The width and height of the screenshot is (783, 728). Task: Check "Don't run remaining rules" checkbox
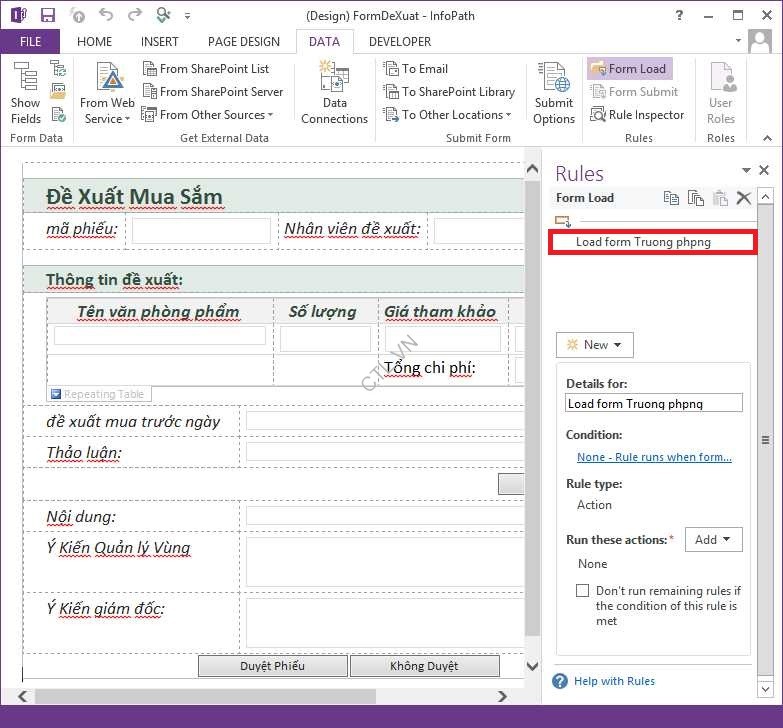582,591
